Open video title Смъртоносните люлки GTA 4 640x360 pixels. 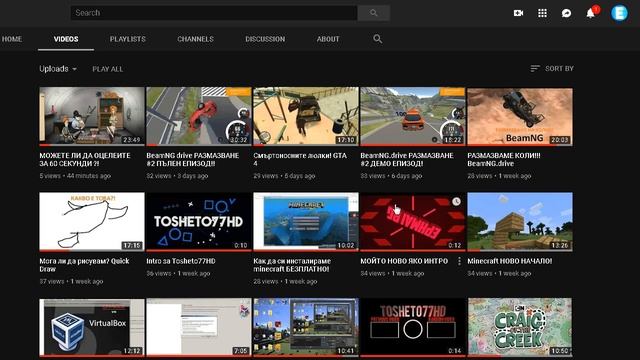(x=300, y=160)
